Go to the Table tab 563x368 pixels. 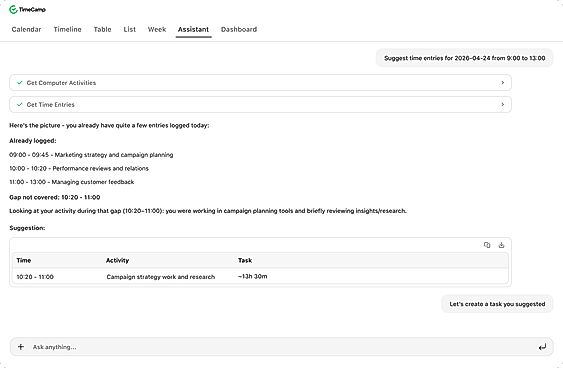coord(102,29)
